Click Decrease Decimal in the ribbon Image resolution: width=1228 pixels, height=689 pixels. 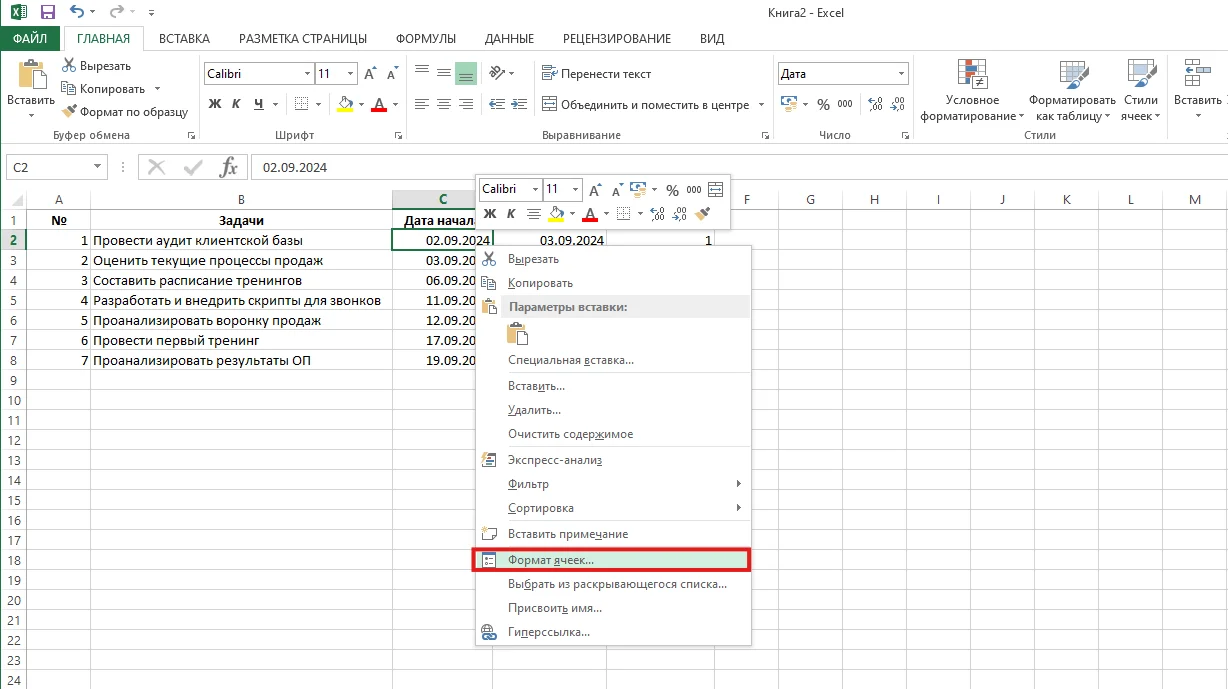pyautogui.click(x=898, y=104)
